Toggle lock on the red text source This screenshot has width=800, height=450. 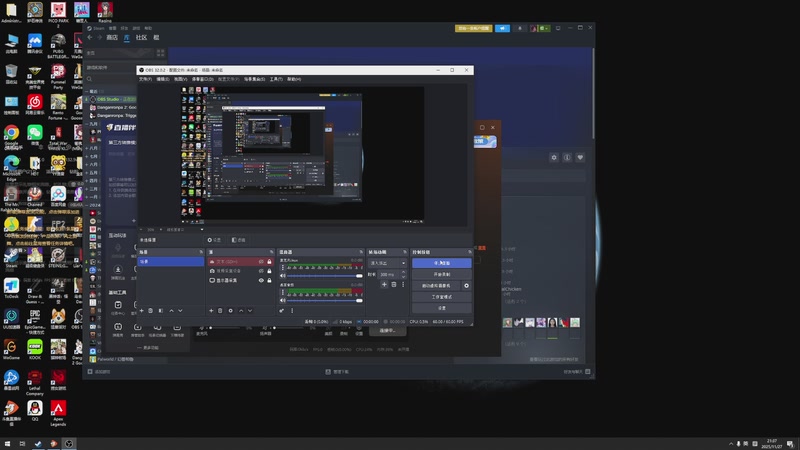(269, 262)
